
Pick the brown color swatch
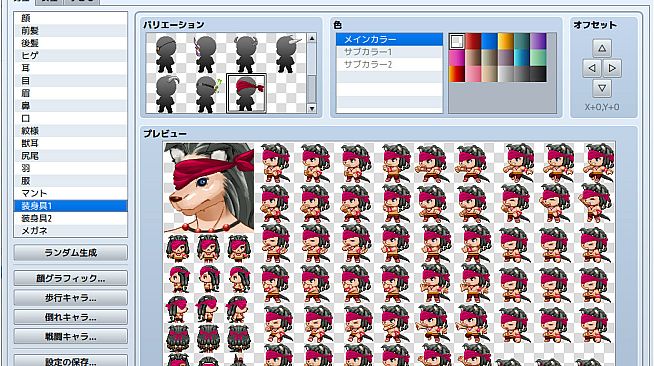pos(473,58)
